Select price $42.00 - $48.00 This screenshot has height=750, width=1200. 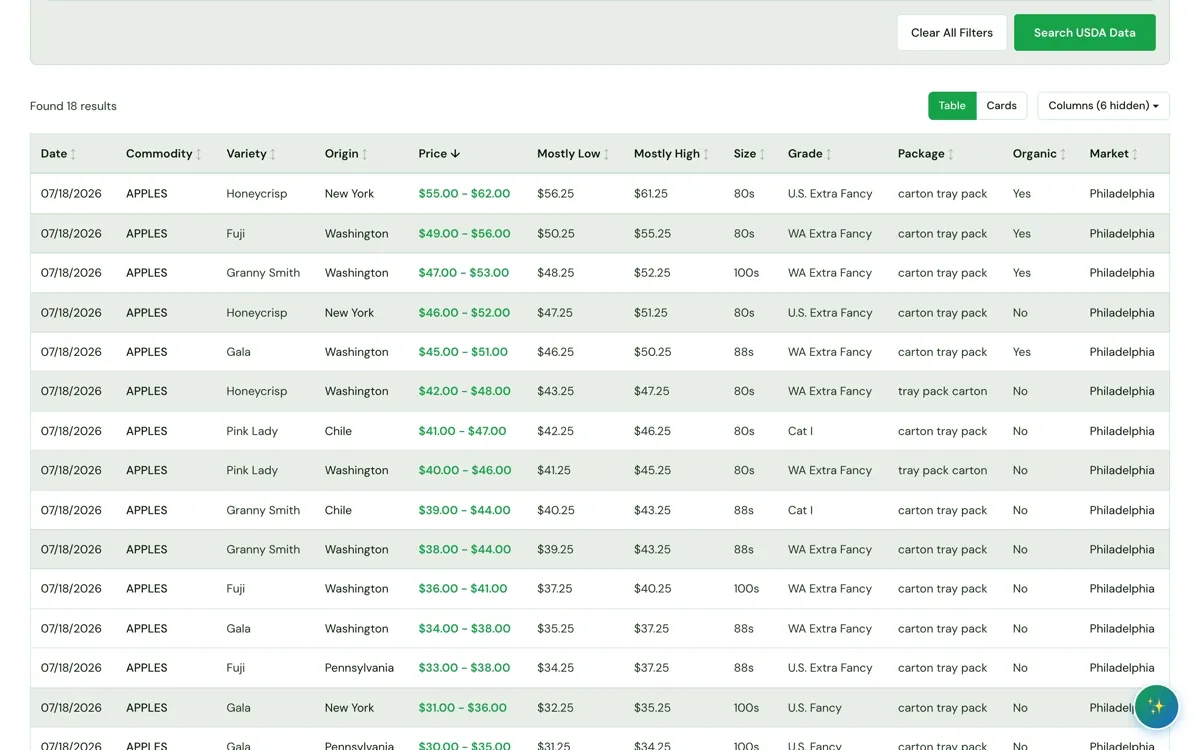click(x=464, y=392)
